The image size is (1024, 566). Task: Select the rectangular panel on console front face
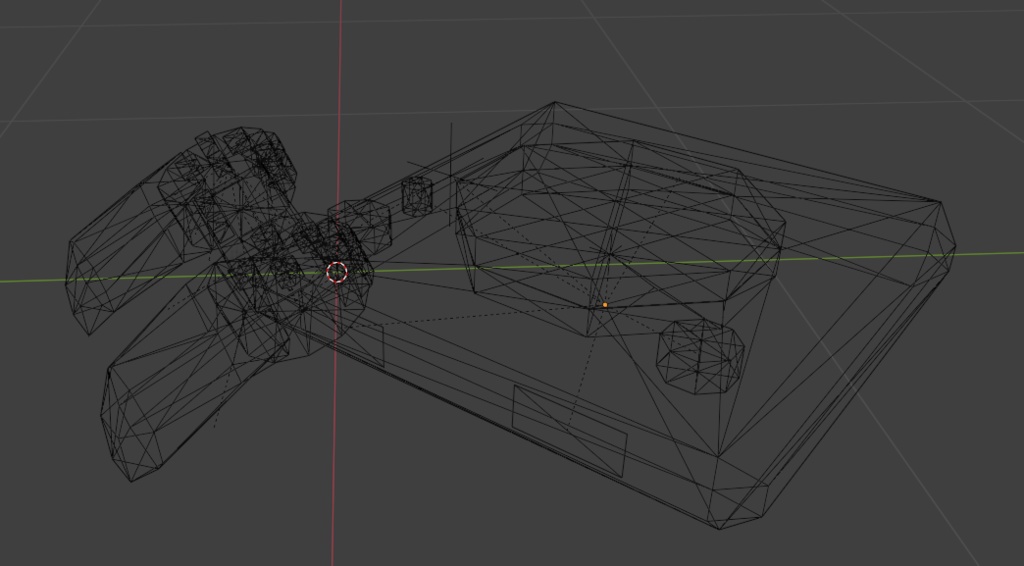[x=569, y=431]
